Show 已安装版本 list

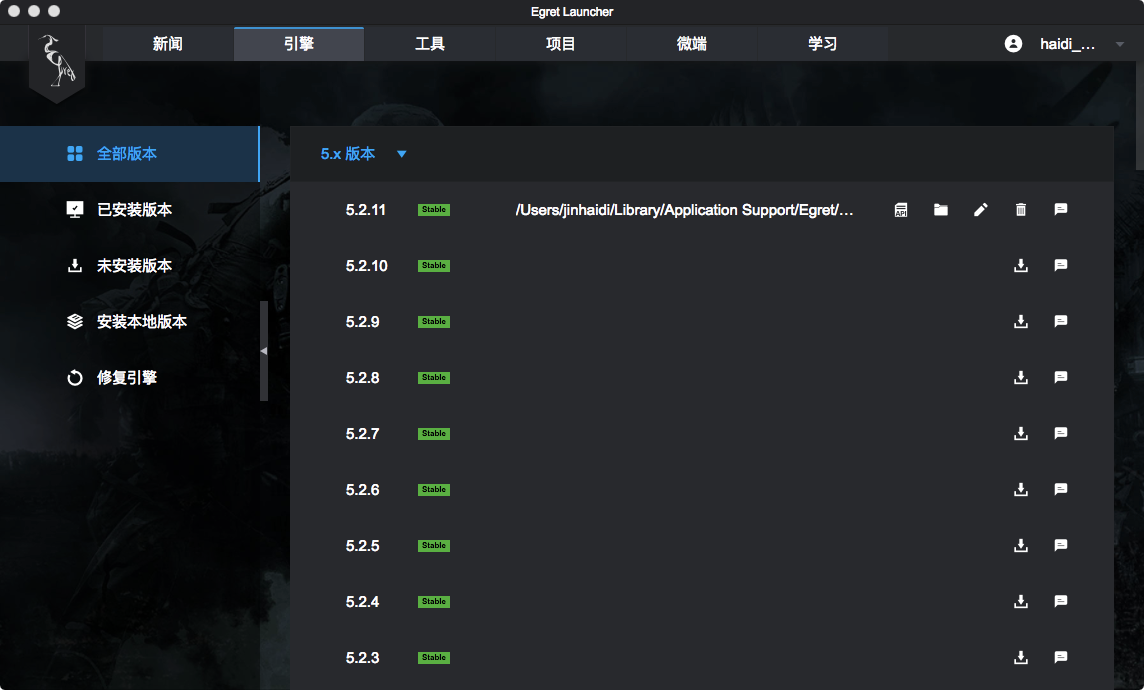coord(129,210)
